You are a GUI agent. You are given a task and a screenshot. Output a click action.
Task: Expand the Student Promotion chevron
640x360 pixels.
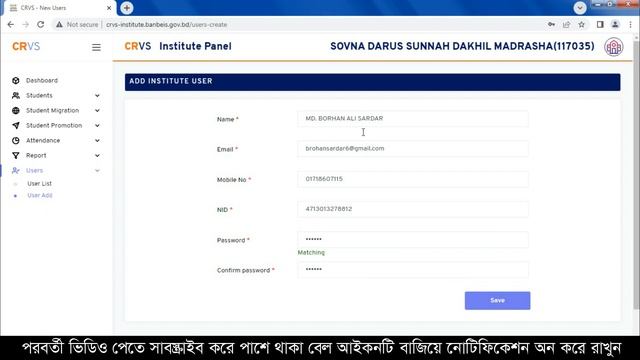coord(97,125)
